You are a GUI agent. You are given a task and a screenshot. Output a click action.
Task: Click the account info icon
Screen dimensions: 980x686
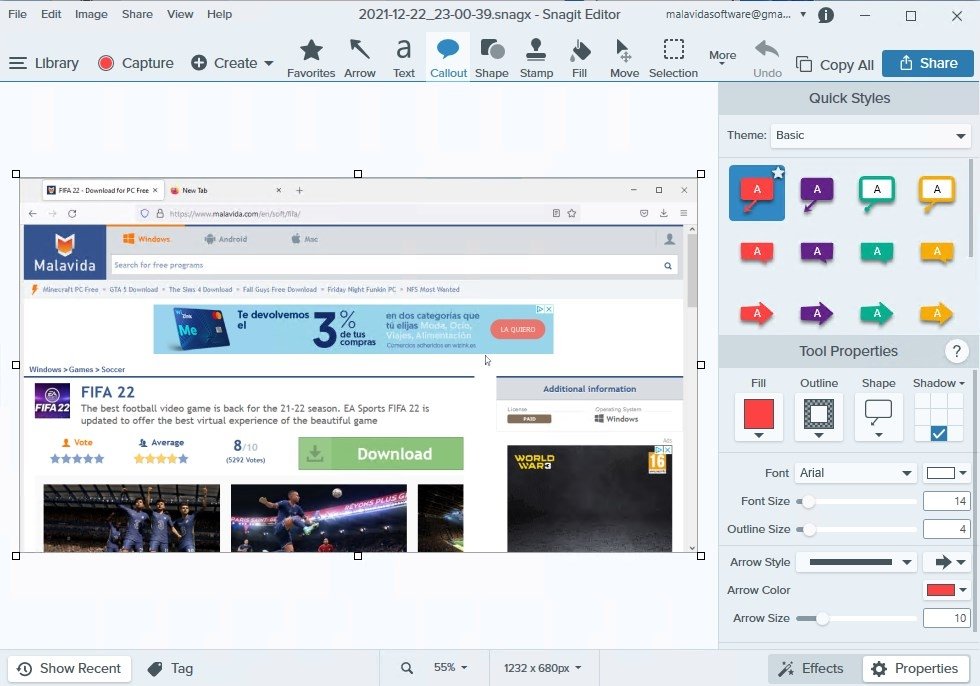(826, 15)
